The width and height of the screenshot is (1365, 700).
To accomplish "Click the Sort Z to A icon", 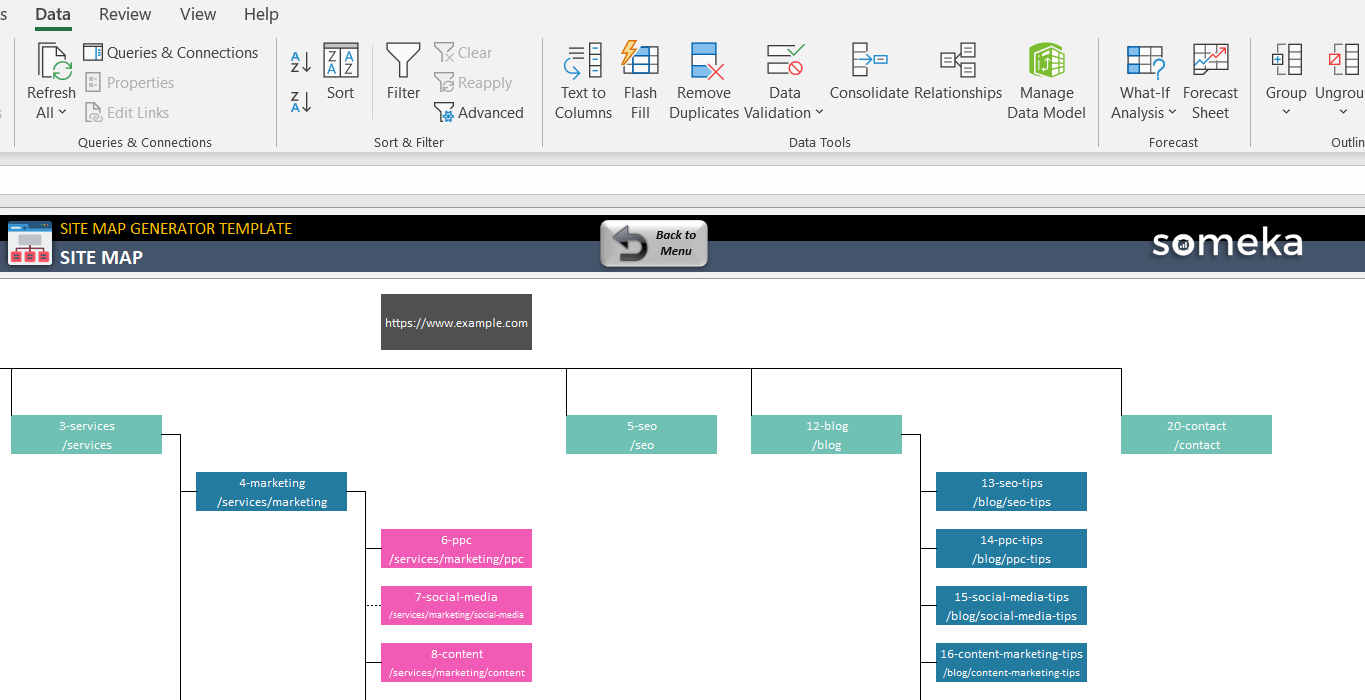I will [x=300, y=101].
